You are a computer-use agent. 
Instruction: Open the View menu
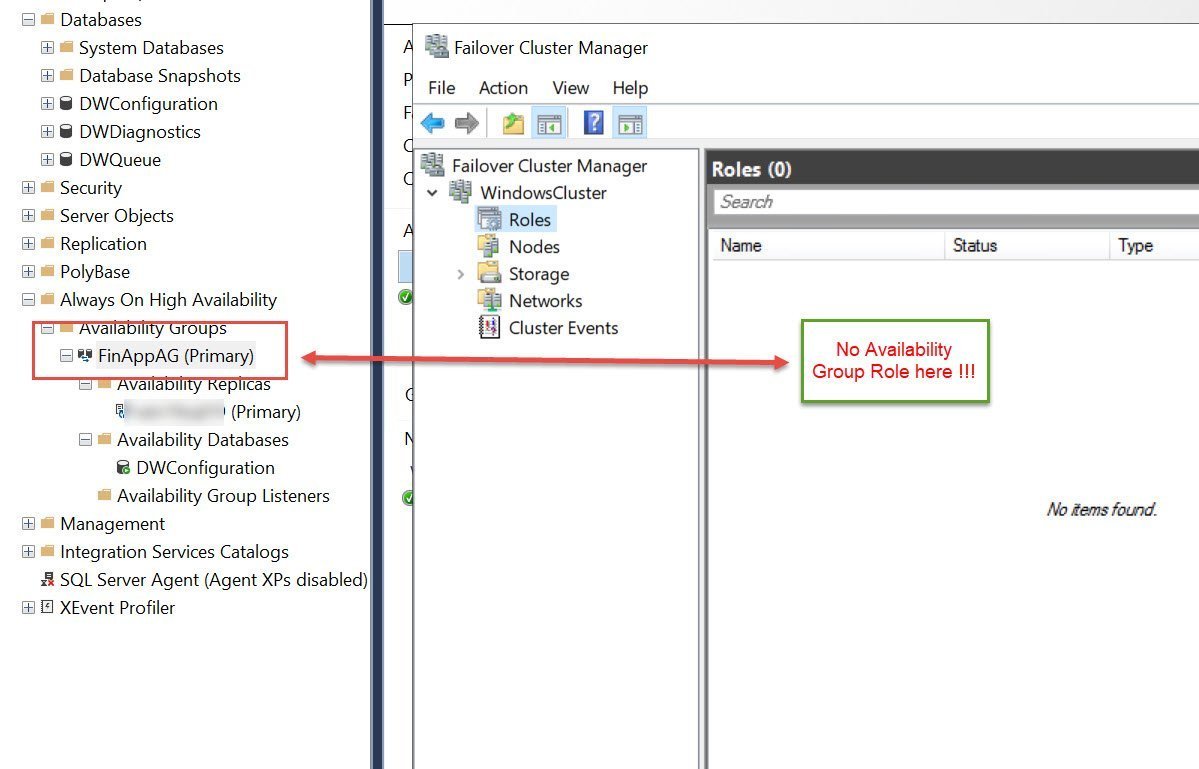(570, 88)
